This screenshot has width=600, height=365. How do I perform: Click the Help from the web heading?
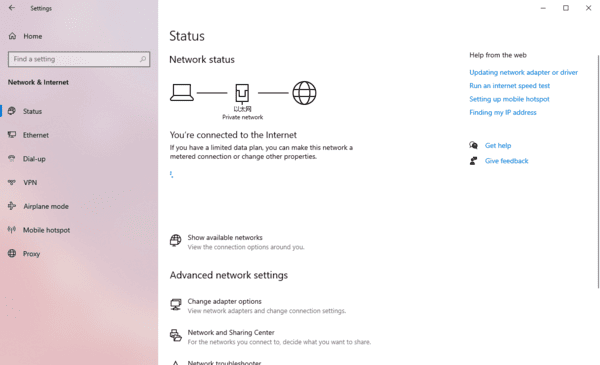[498, 55]
